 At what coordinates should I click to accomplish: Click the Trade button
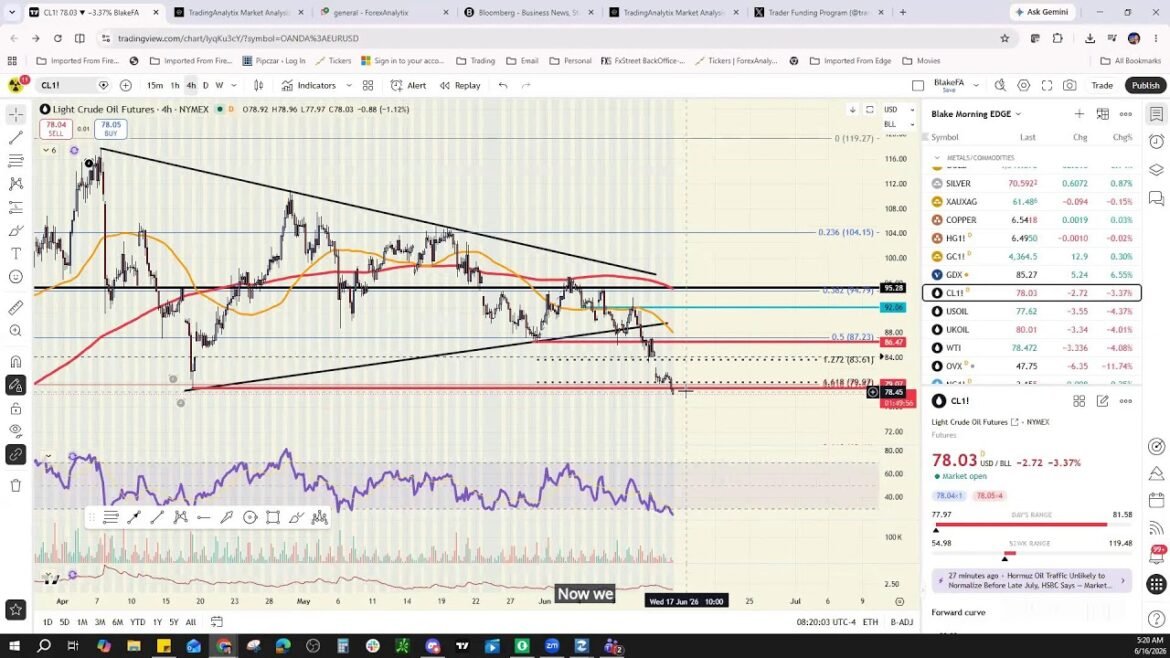(x=1102, y=85)
